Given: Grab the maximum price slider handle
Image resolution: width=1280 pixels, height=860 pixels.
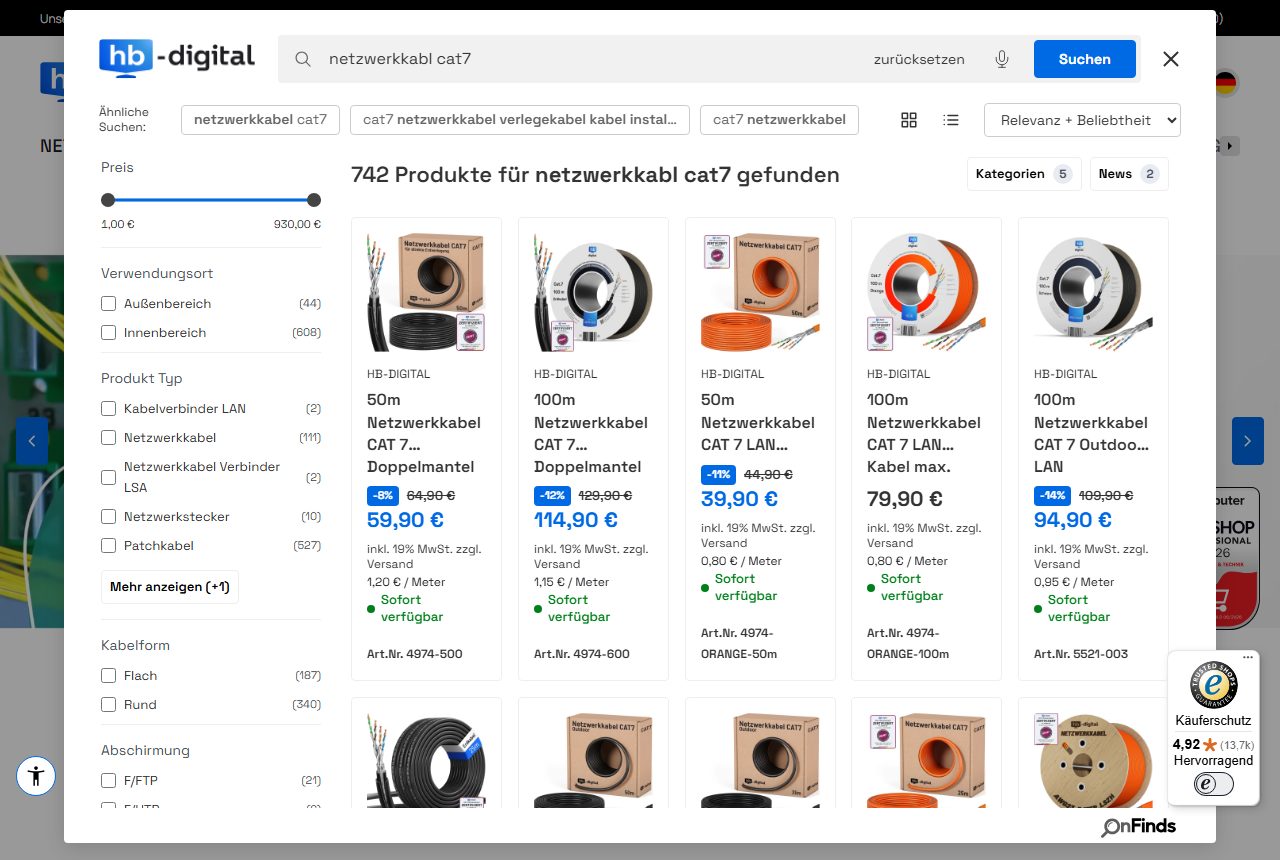Looking at the screenshot, I should click(x=314, y=200).
